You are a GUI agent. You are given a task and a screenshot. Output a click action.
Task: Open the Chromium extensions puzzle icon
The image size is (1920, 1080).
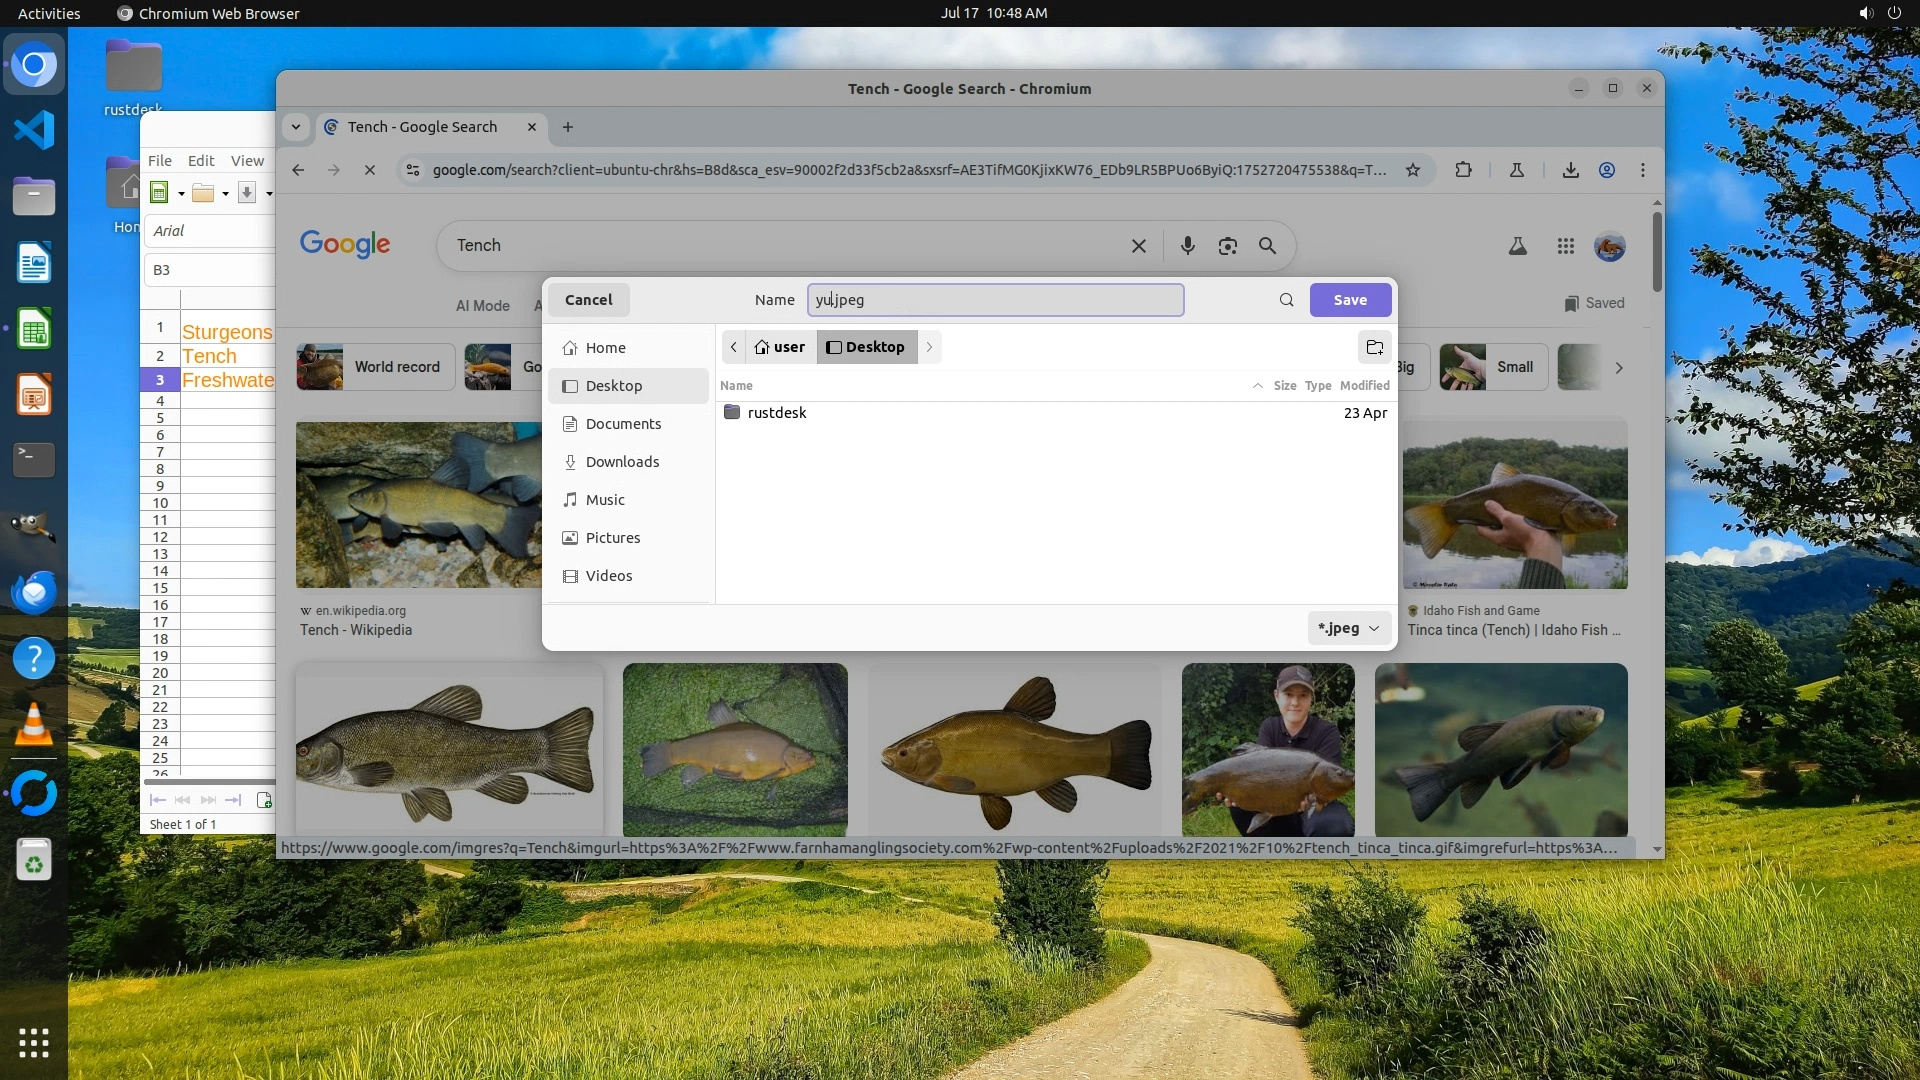pos(1463,170)
